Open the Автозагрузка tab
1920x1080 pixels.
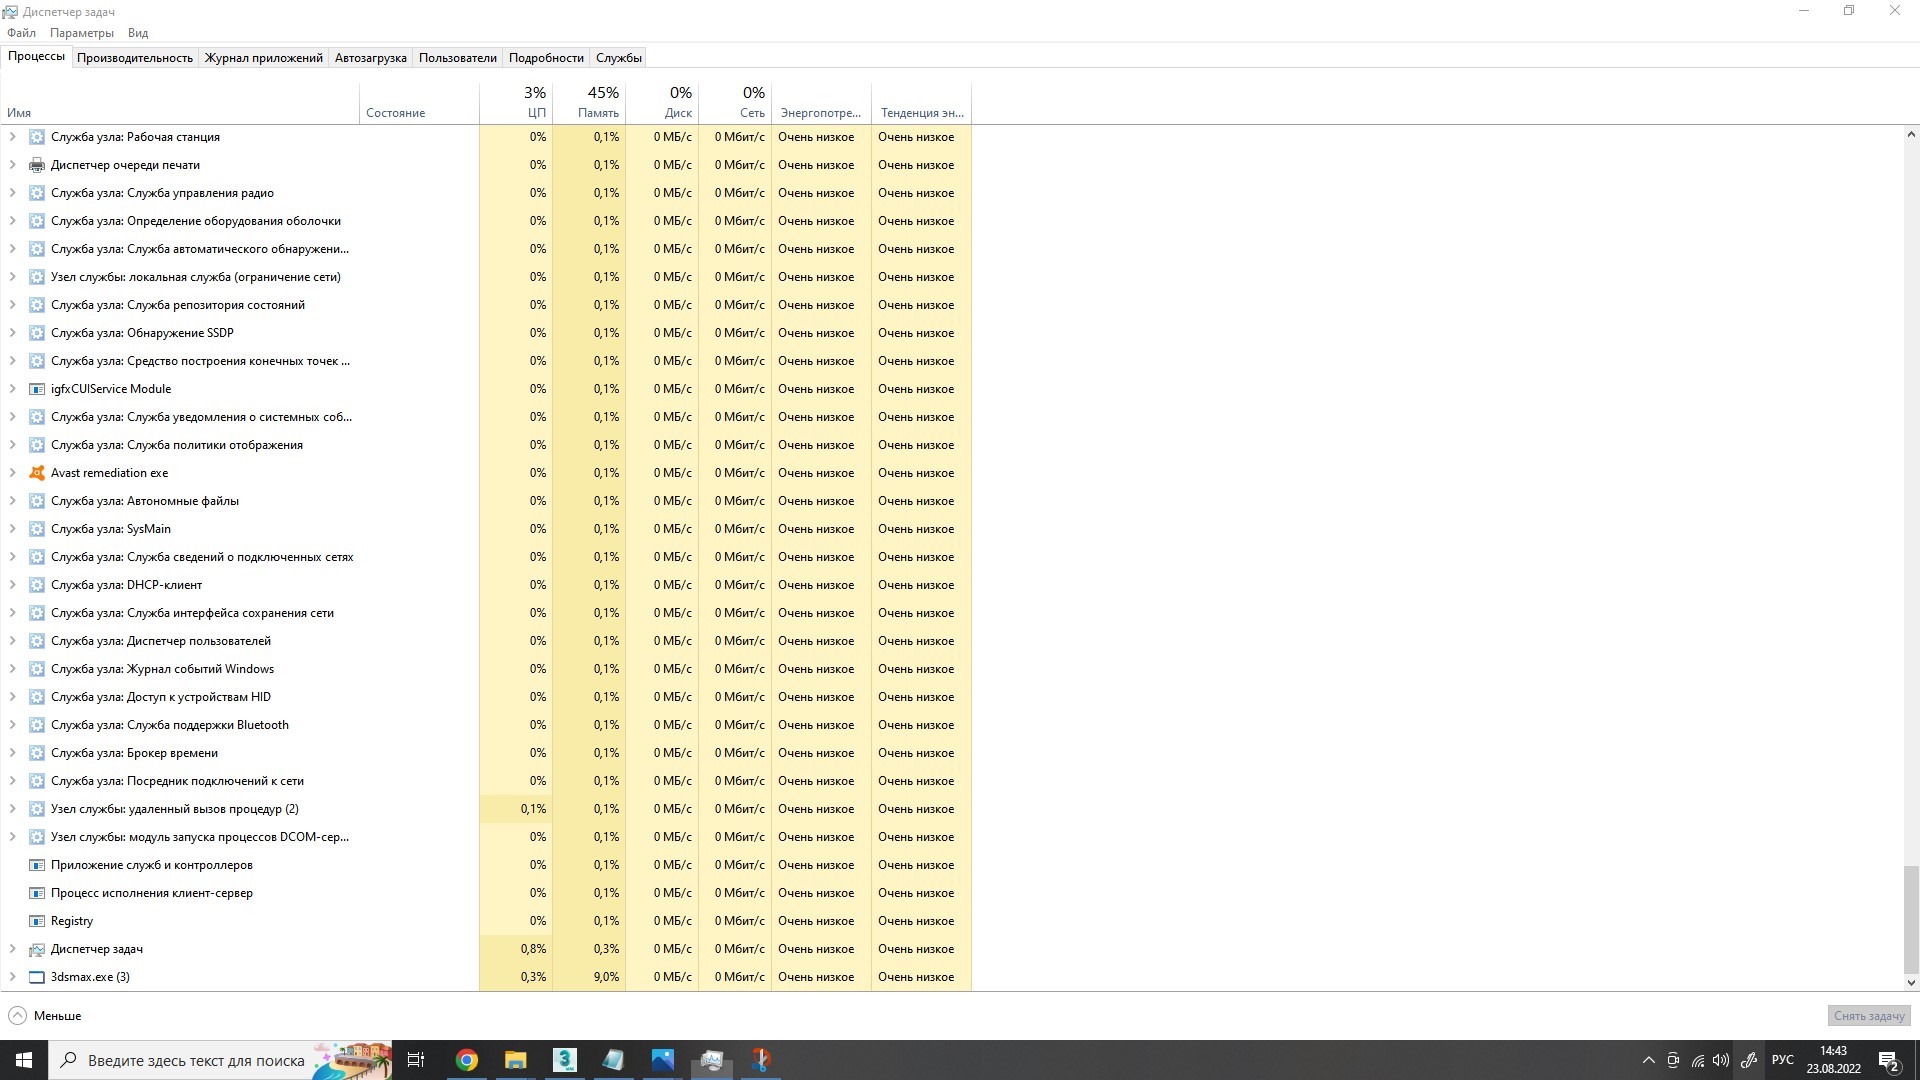tap(370, 58)
